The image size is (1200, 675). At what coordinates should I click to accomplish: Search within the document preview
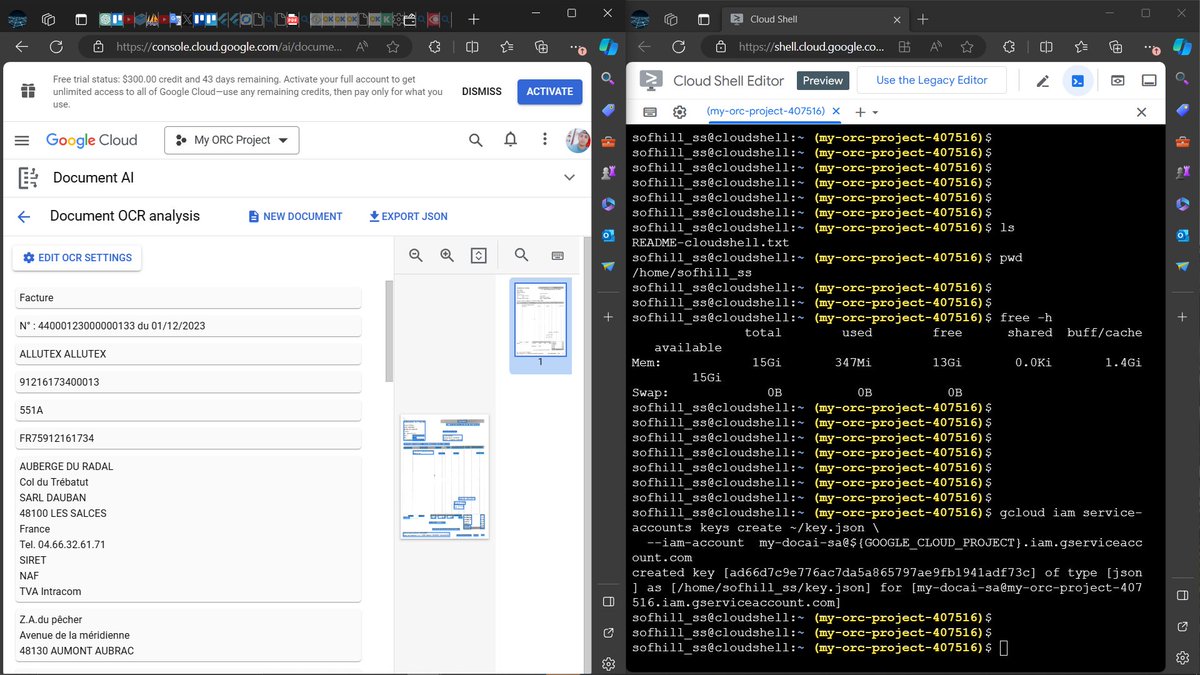click(x=521, y=256)
